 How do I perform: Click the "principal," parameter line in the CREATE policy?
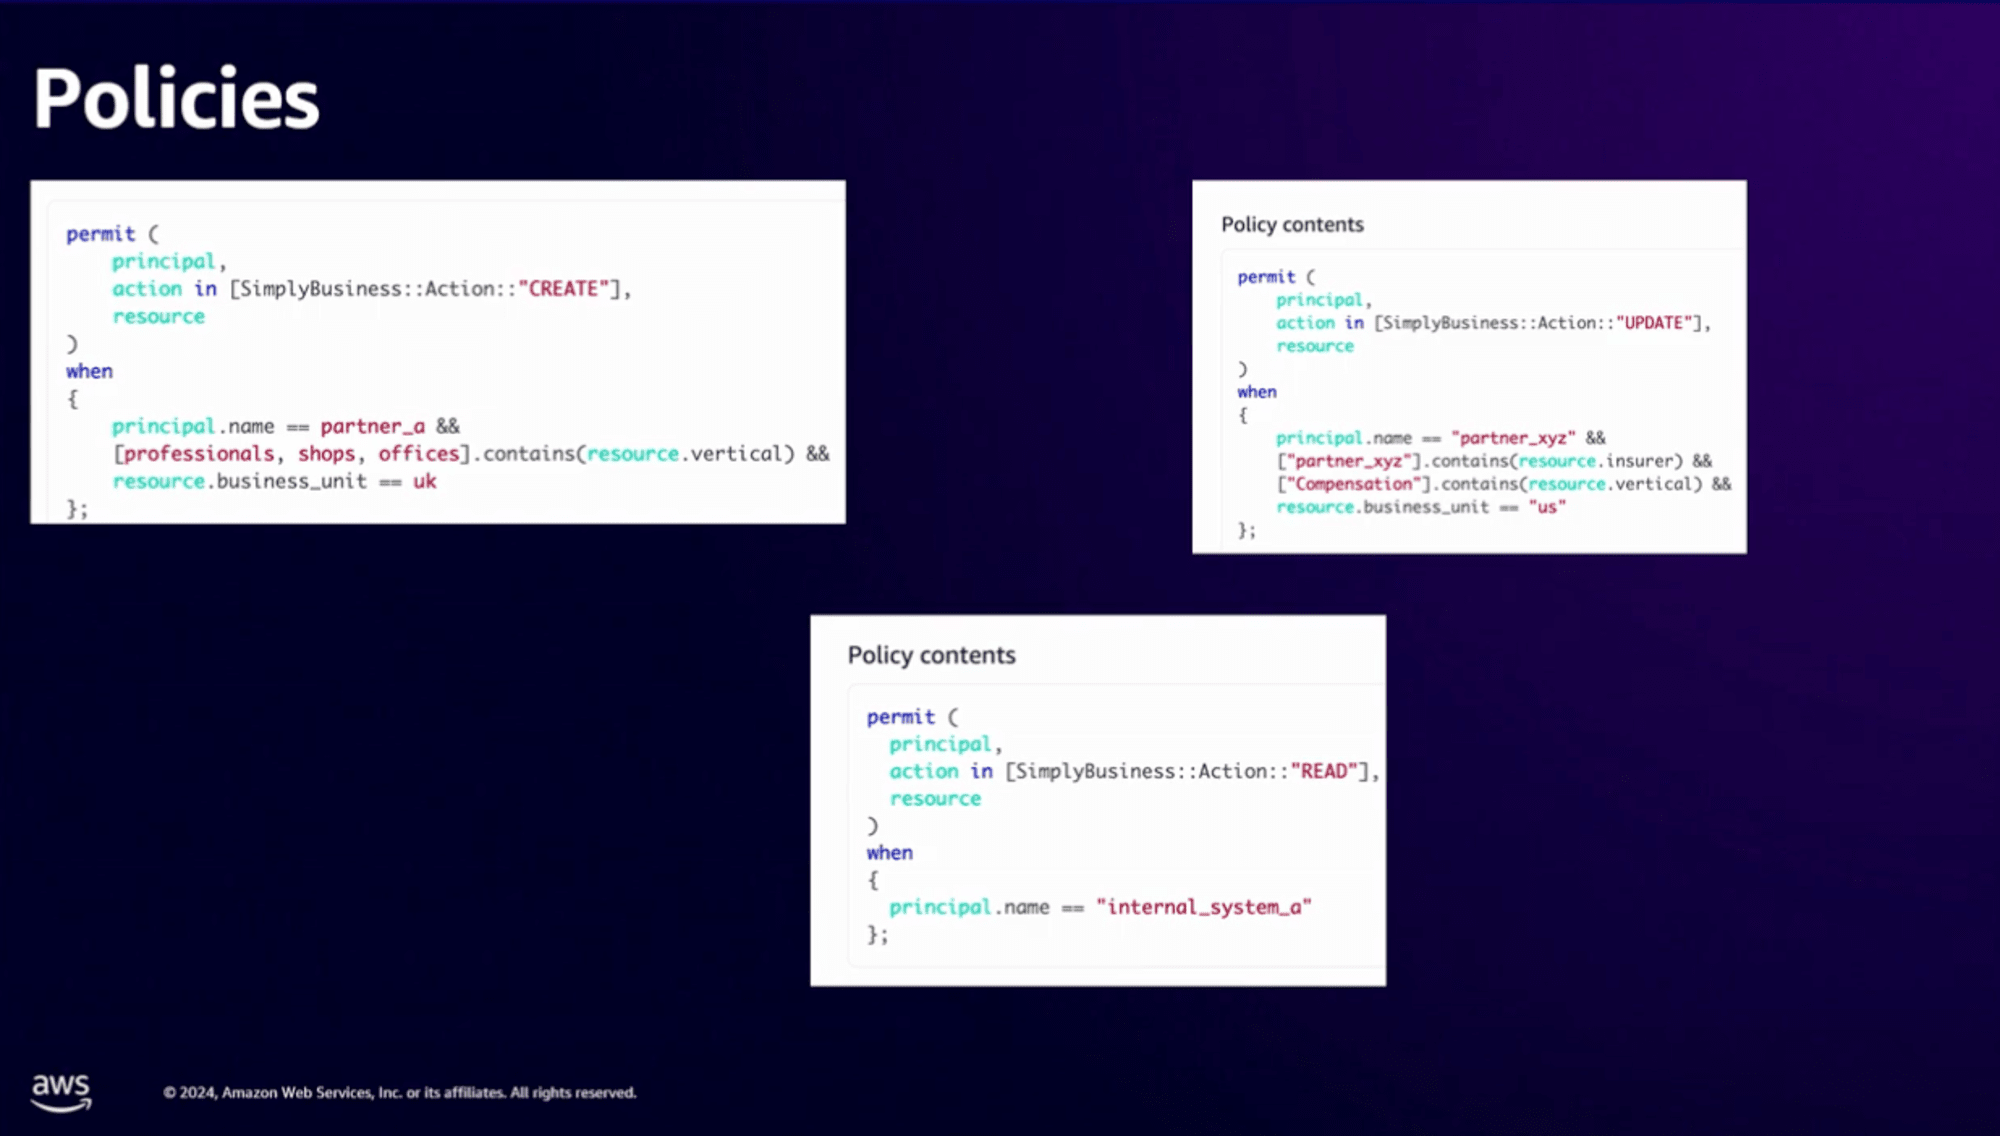tap(169, 262)
